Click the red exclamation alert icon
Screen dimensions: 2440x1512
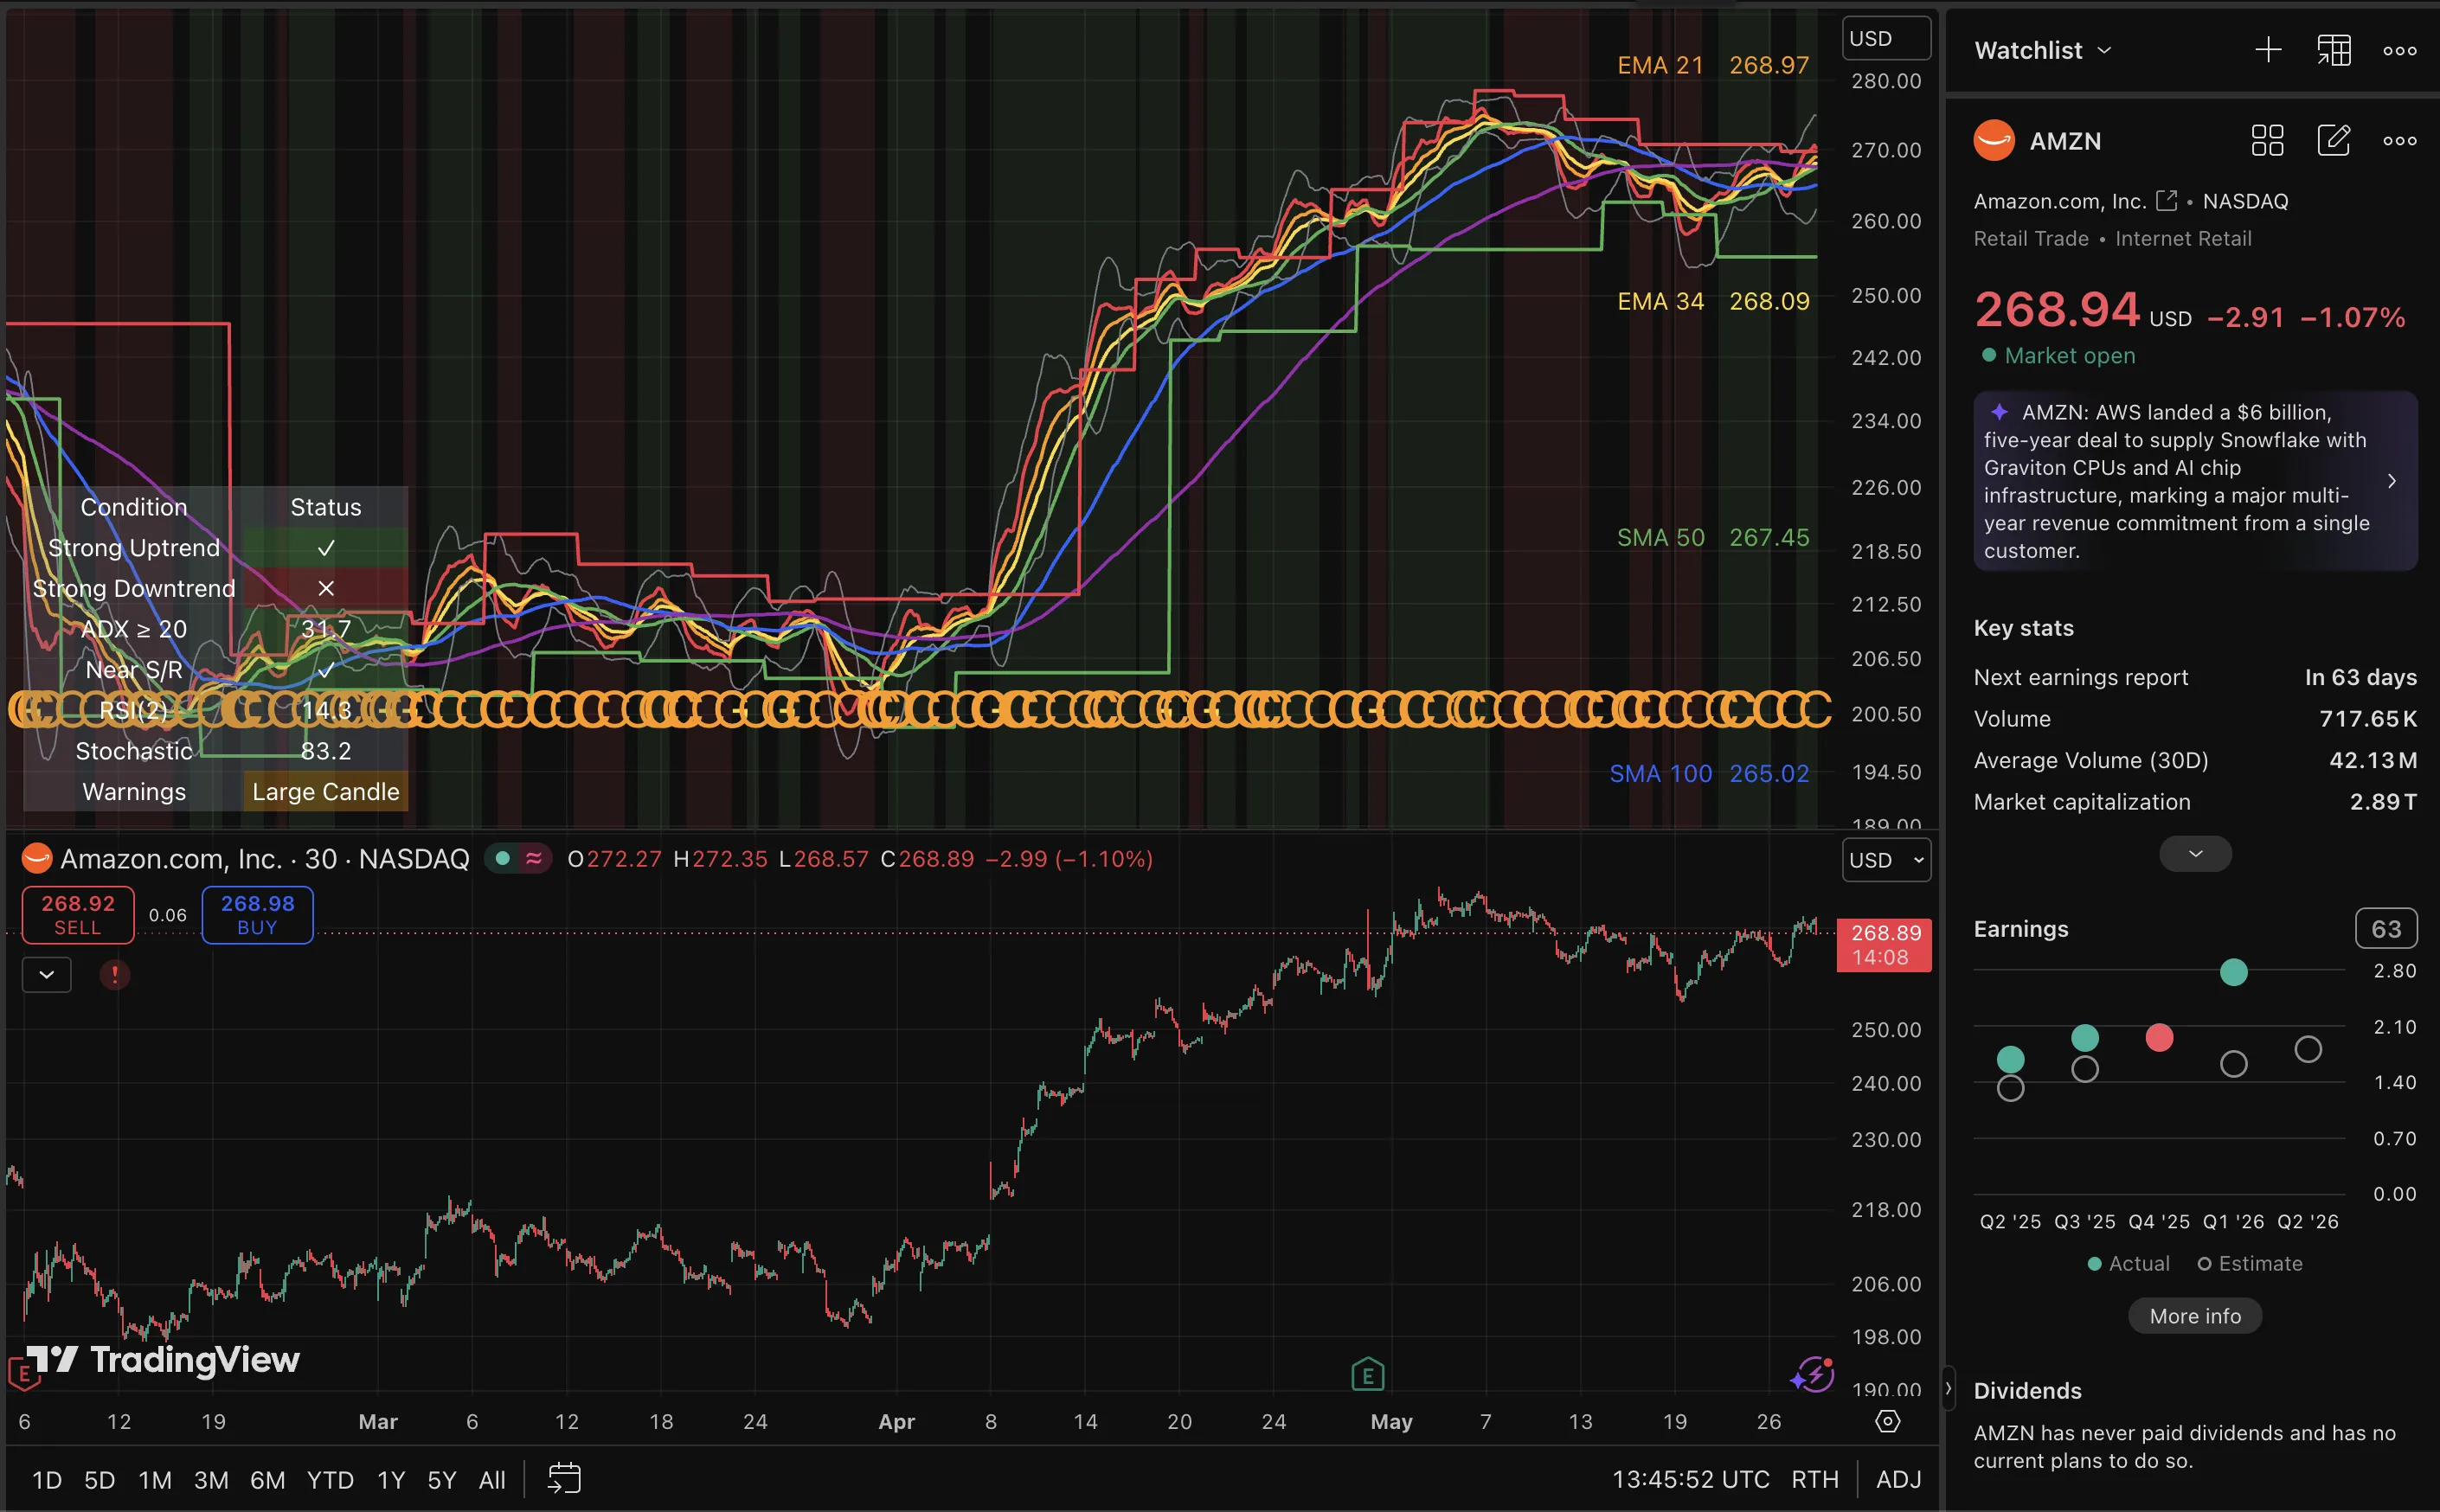click(115, 974)
